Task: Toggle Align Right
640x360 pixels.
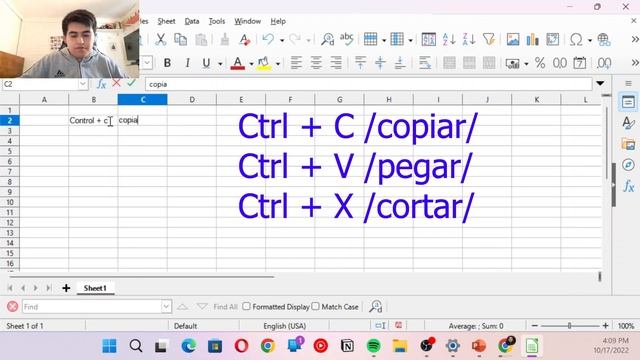Action: pos(336,63)
